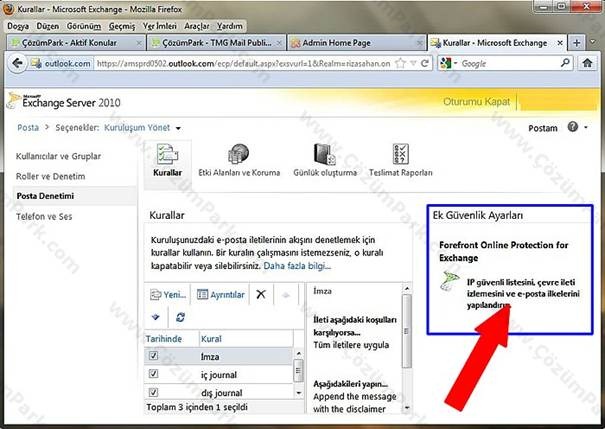The width and height of the screenshot is (605, 429).
Task: Close the ÇözümPark - TMG Mail tab
Action: pyautogui.click(x=279, y=43)
